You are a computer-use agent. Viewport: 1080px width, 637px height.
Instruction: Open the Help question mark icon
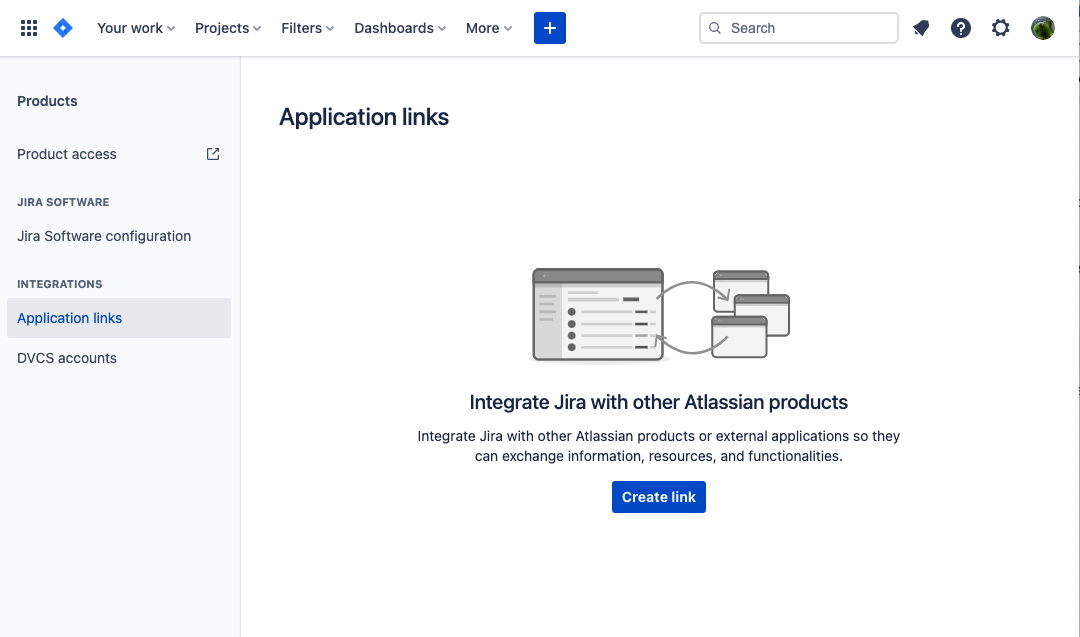pyautogui.click(x=961, y=27)
